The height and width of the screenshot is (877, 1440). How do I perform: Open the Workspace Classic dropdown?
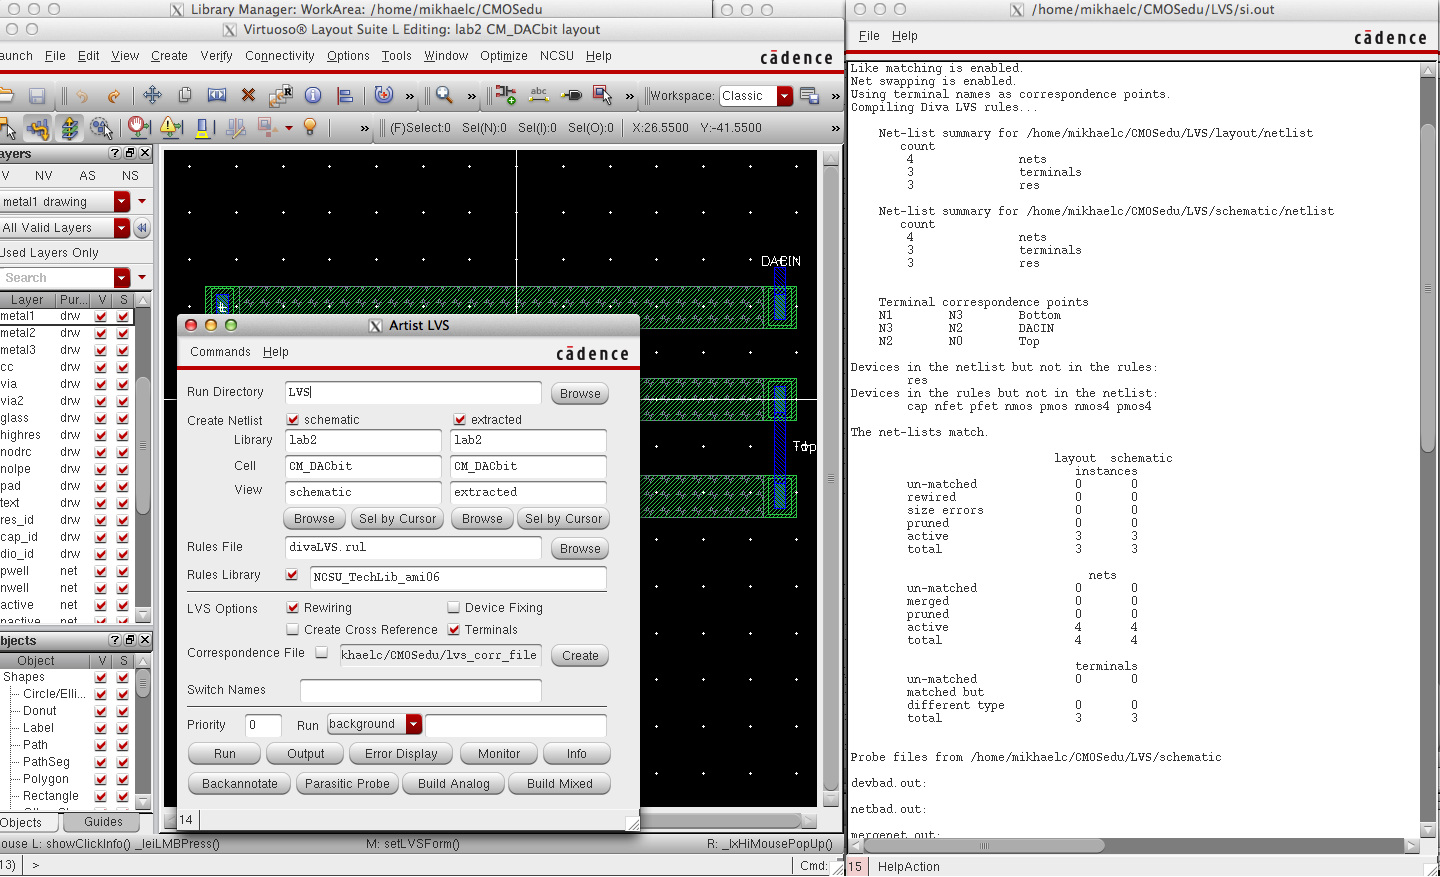point(785,96)
